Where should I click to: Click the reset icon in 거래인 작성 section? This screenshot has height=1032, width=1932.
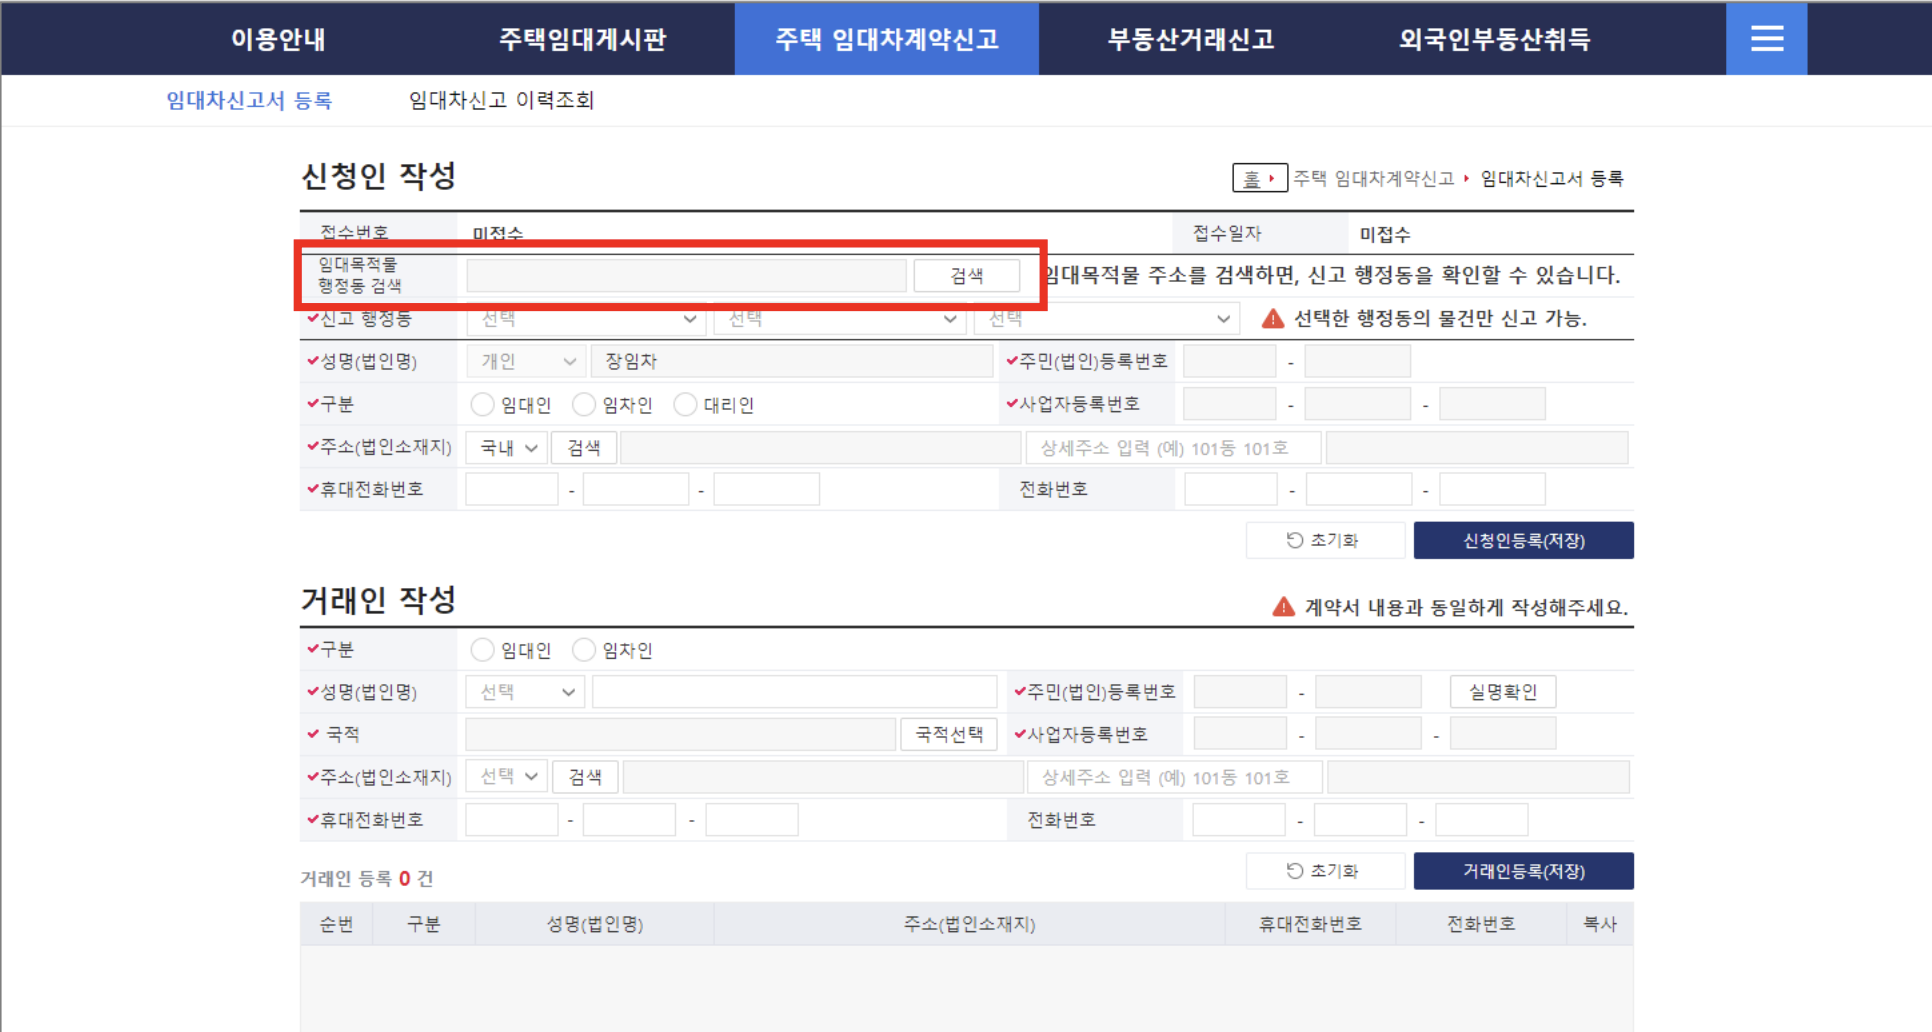(1296, 870)
